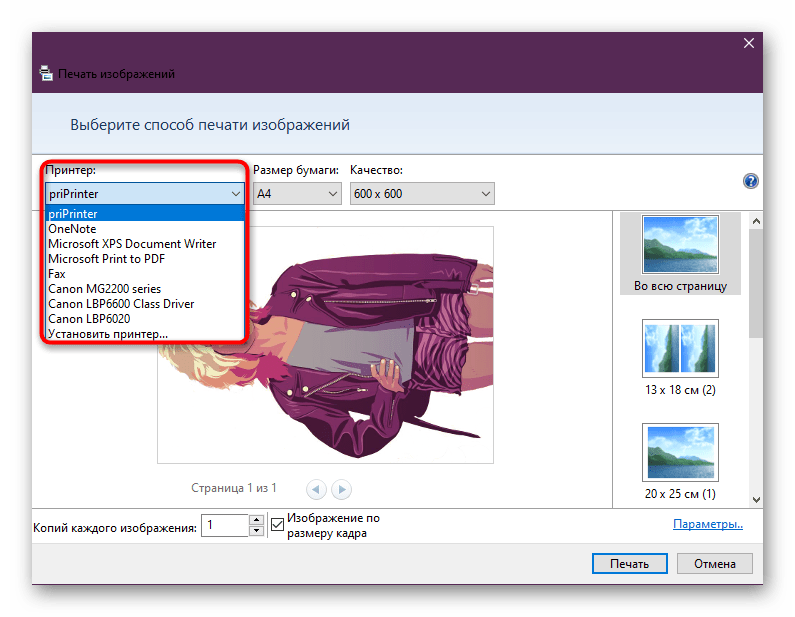Click the printer icon in title bar
The height and width of the screenshot is (617, 795).
click(x=46, y=74)
